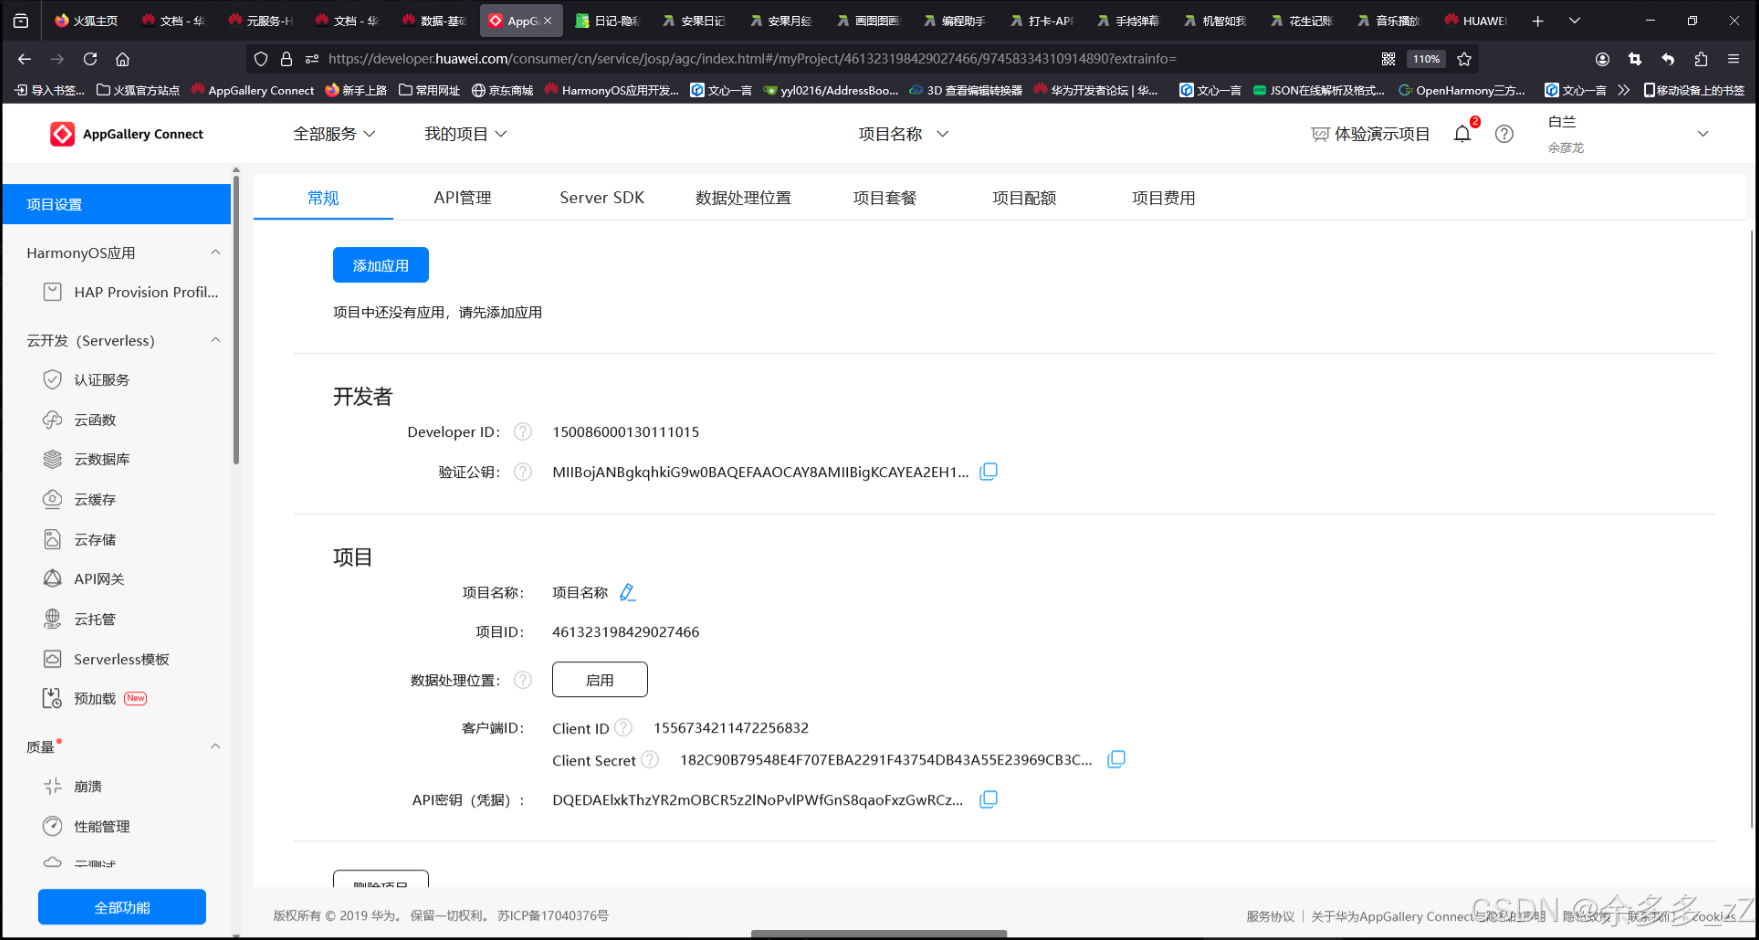Click the sidebar vertical scrollbar
This screenshot has height=940, width=1759.
(236, 320)
